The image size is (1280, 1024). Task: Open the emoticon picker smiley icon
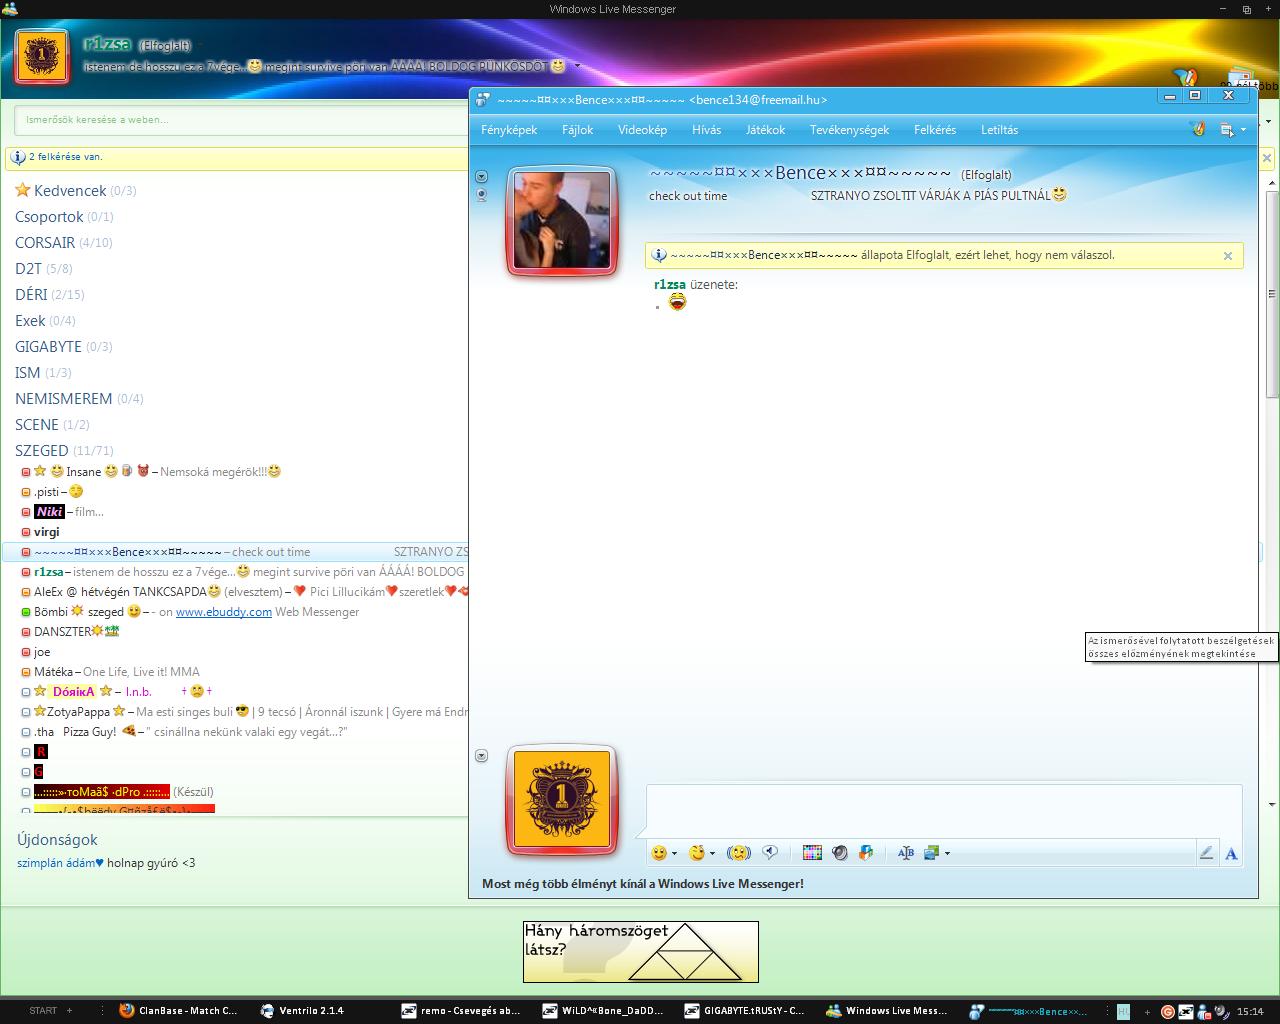658,853
